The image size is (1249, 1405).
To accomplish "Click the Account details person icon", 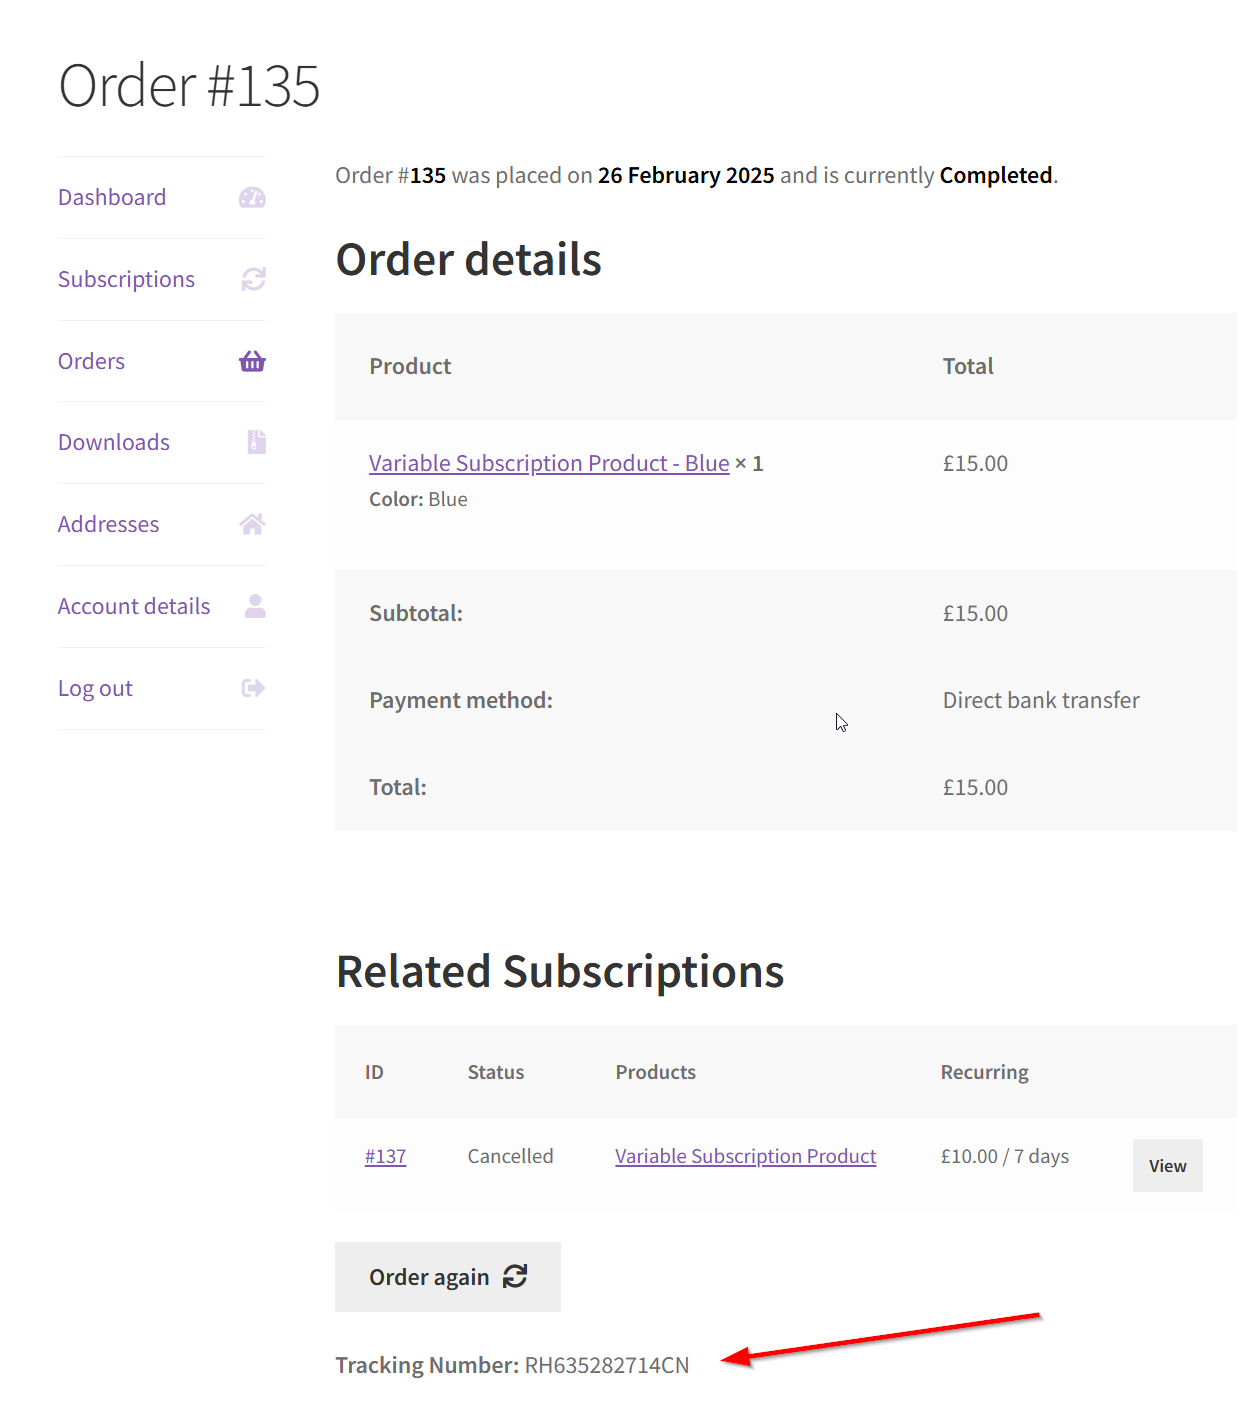I will tap(255, 605).
